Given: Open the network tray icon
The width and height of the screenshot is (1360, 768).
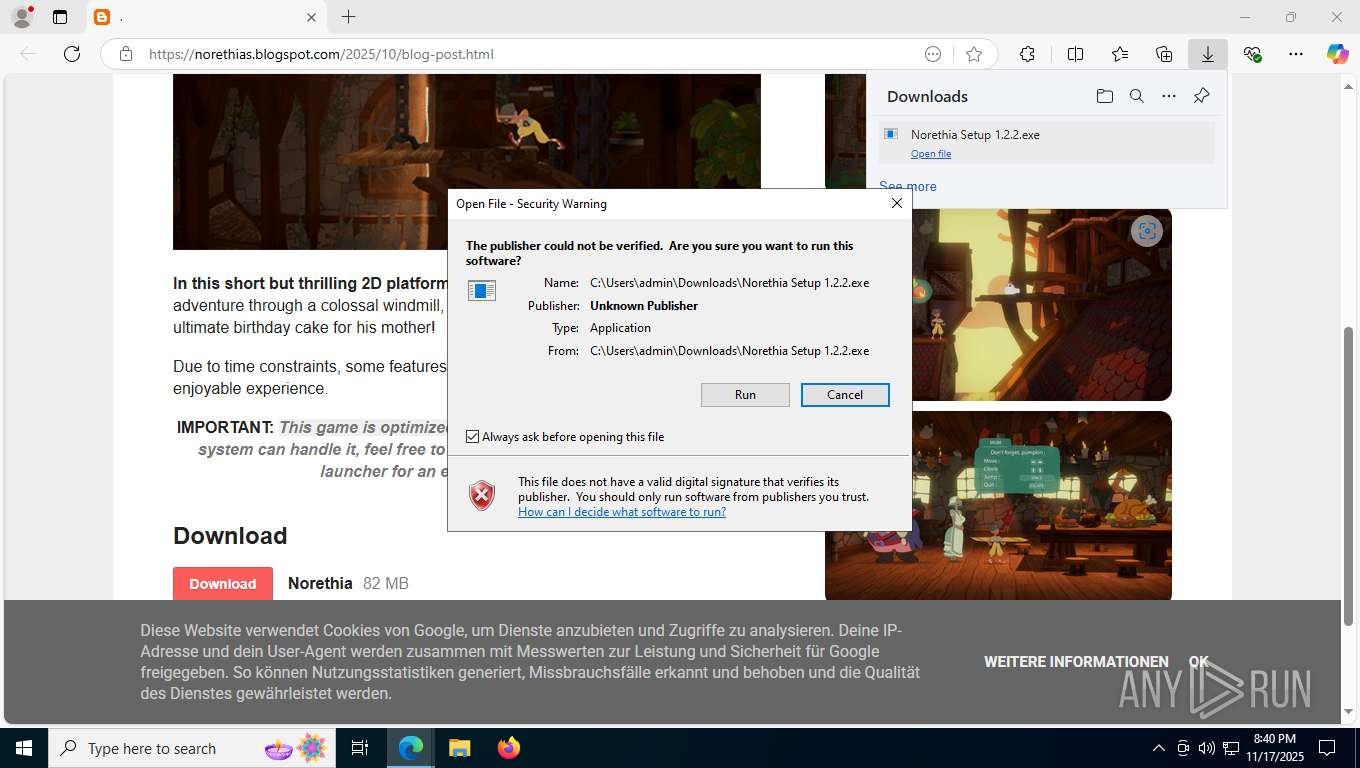Looking at the screenshot, I should [1231, 748].
